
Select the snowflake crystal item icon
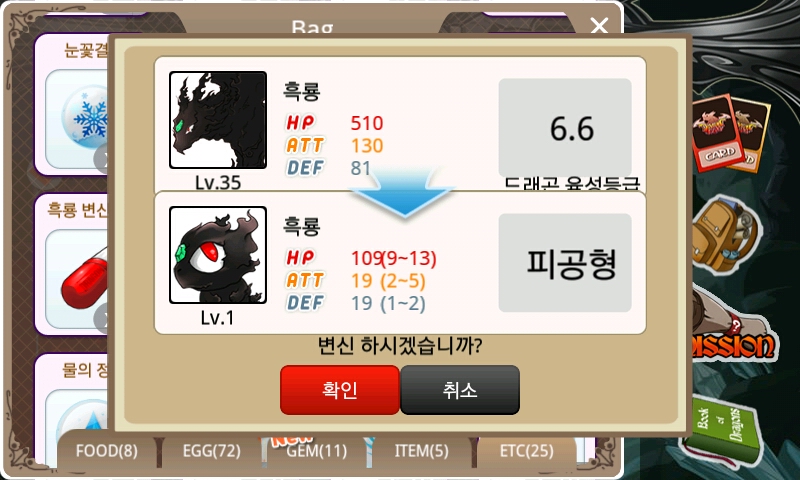point(84,118)
